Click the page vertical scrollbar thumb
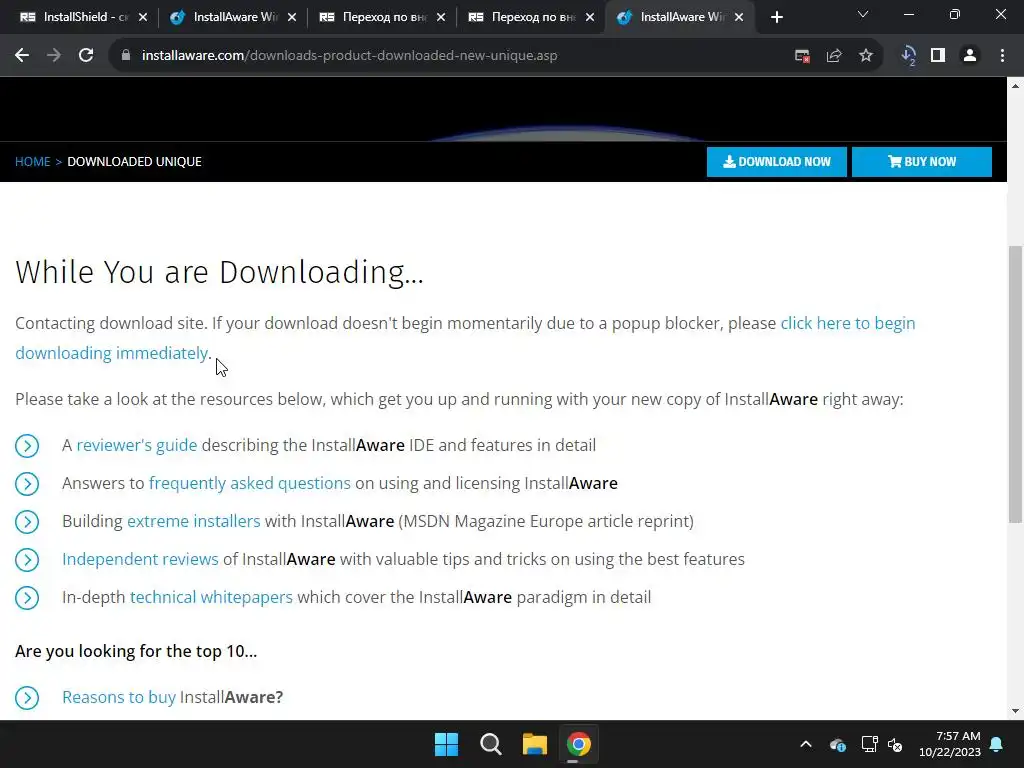The image size is (1024, 768). point(1015,384)
